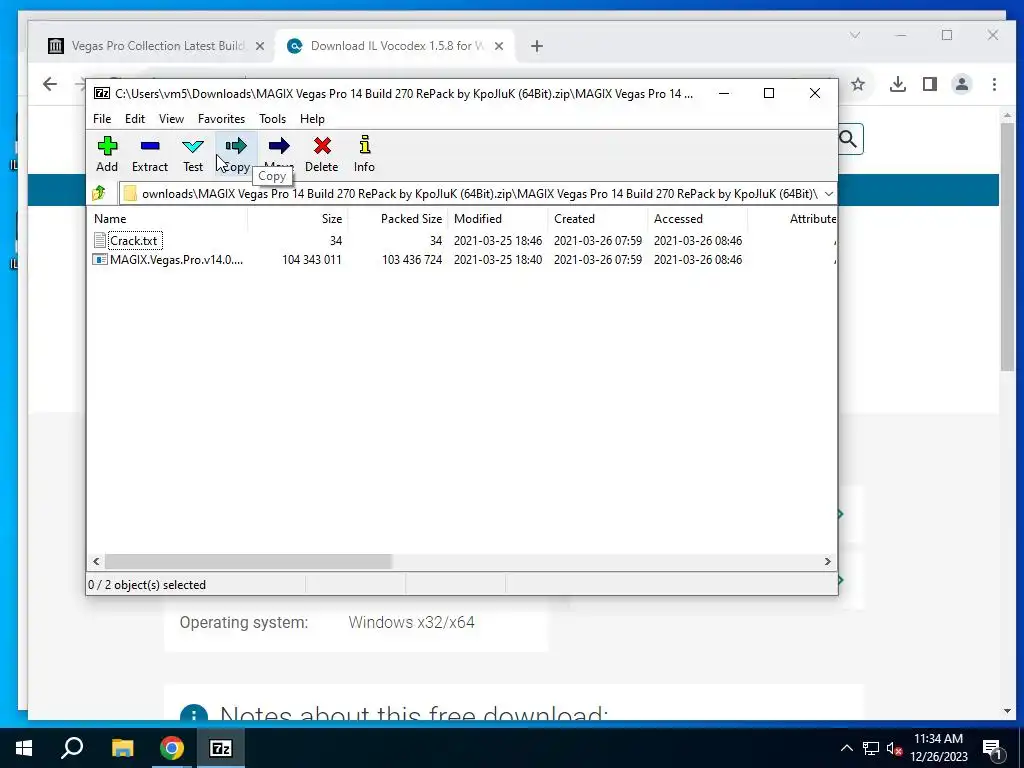Sort by Name column header
The height and width of the screenshot is (768, 1024).
168,219
